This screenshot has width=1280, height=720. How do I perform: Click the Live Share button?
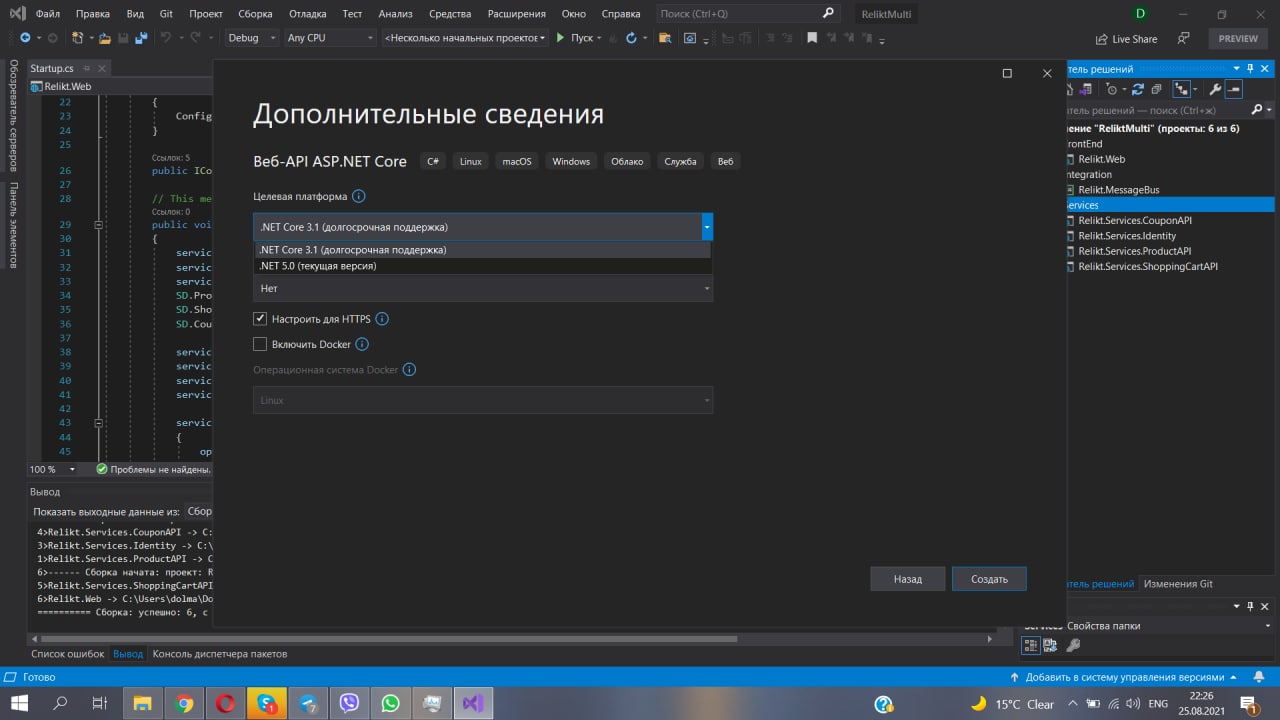point(1125,39)
